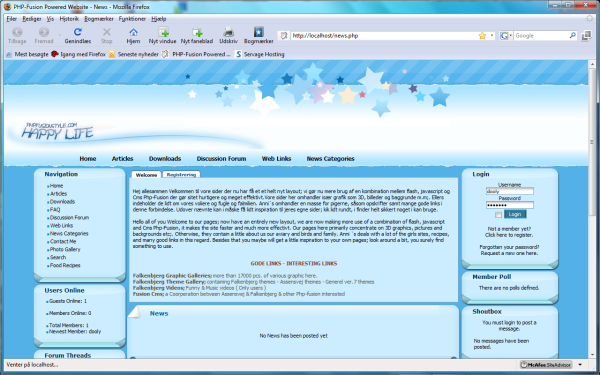Click the Login button
This screenshot has width=600, height=375.
point(515,214)
